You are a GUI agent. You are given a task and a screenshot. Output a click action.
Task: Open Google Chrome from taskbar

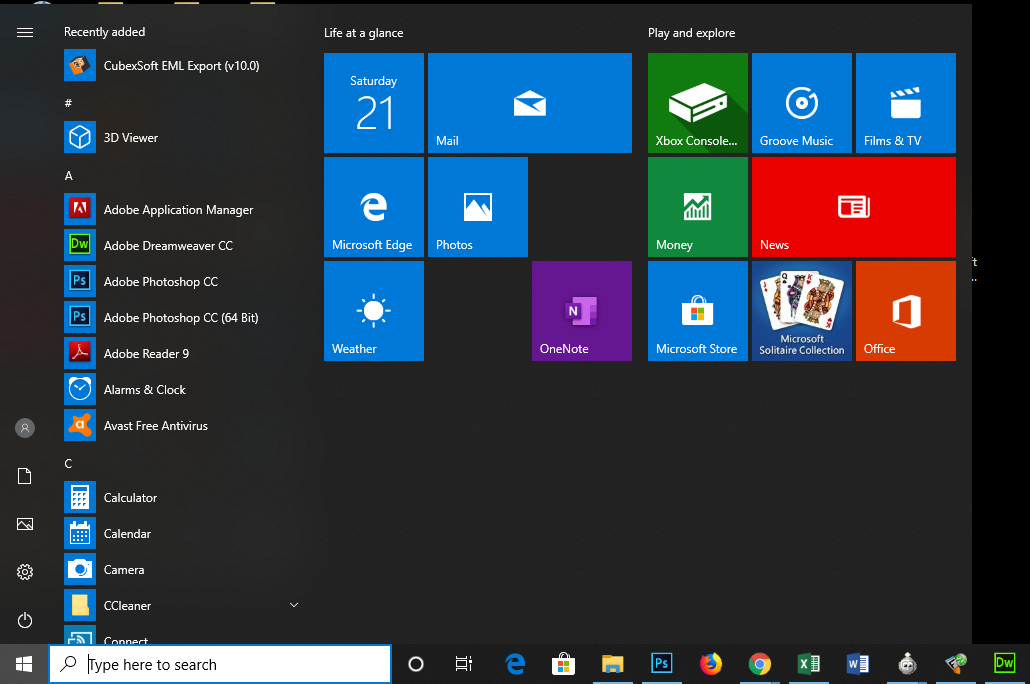[x=760, y=664]
